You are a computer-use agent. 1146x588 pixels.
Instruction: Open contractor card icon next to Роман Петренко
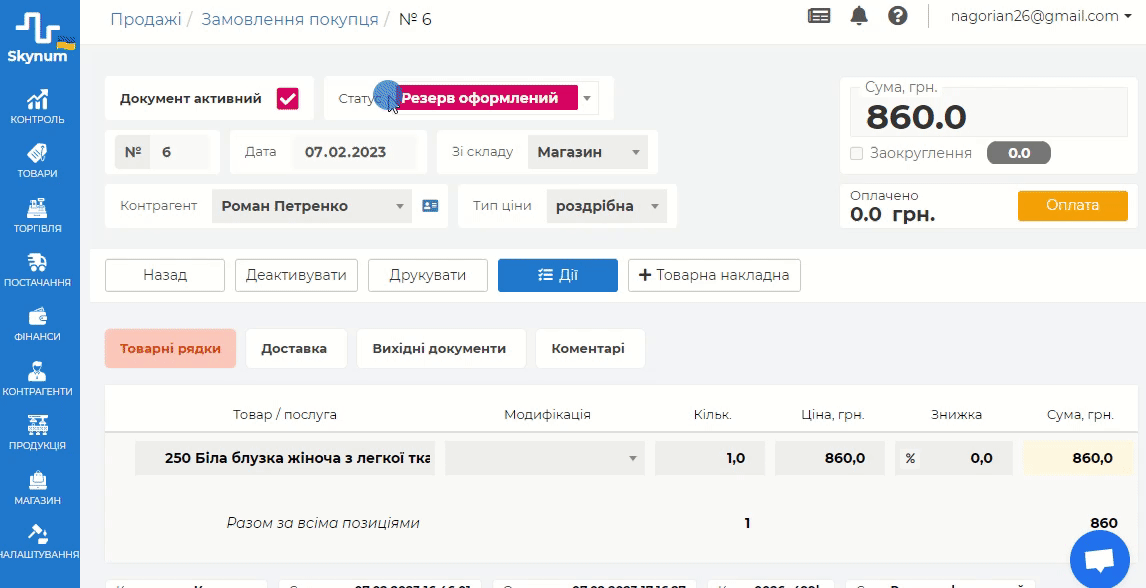pos(430,206)
